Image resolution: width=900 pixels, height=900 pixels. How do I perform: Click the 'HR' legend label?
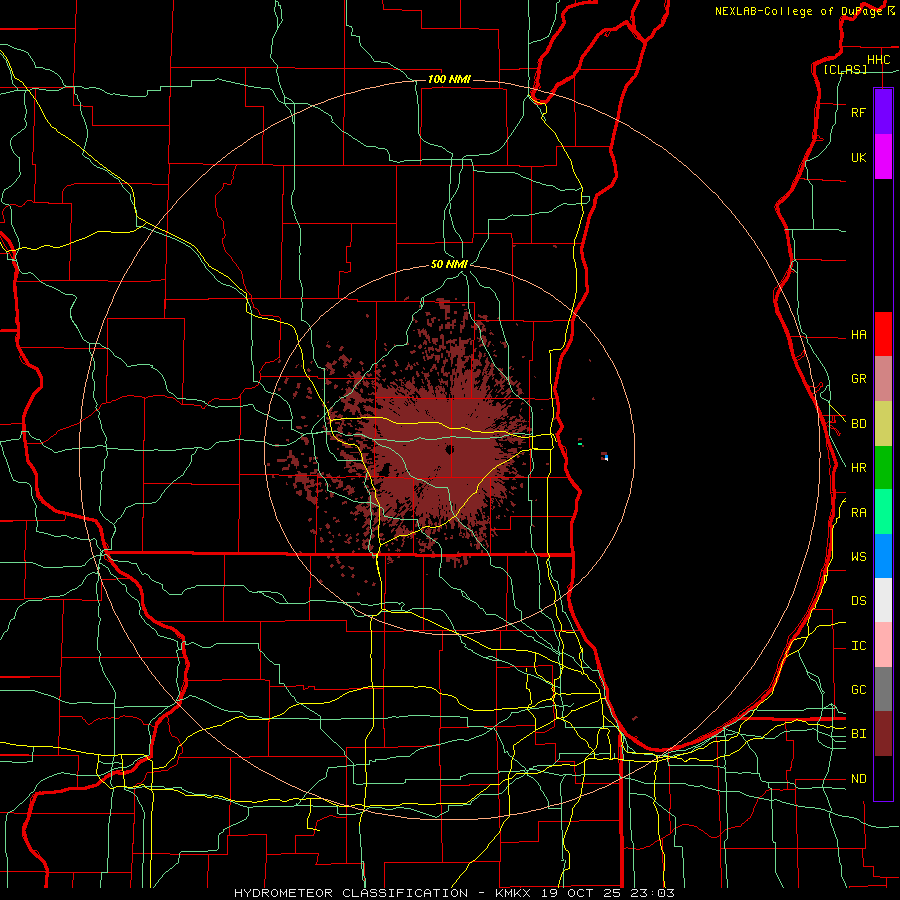click(x=858, y=468)
